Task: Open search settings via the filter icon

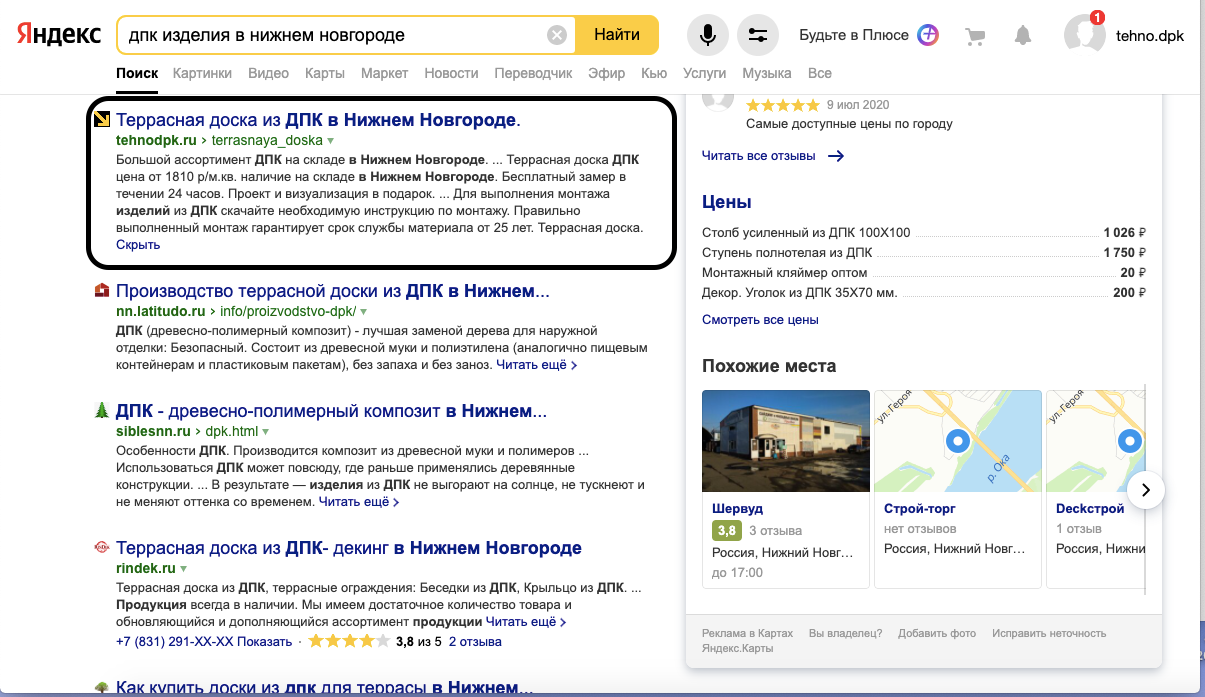Action: point(758,34)
